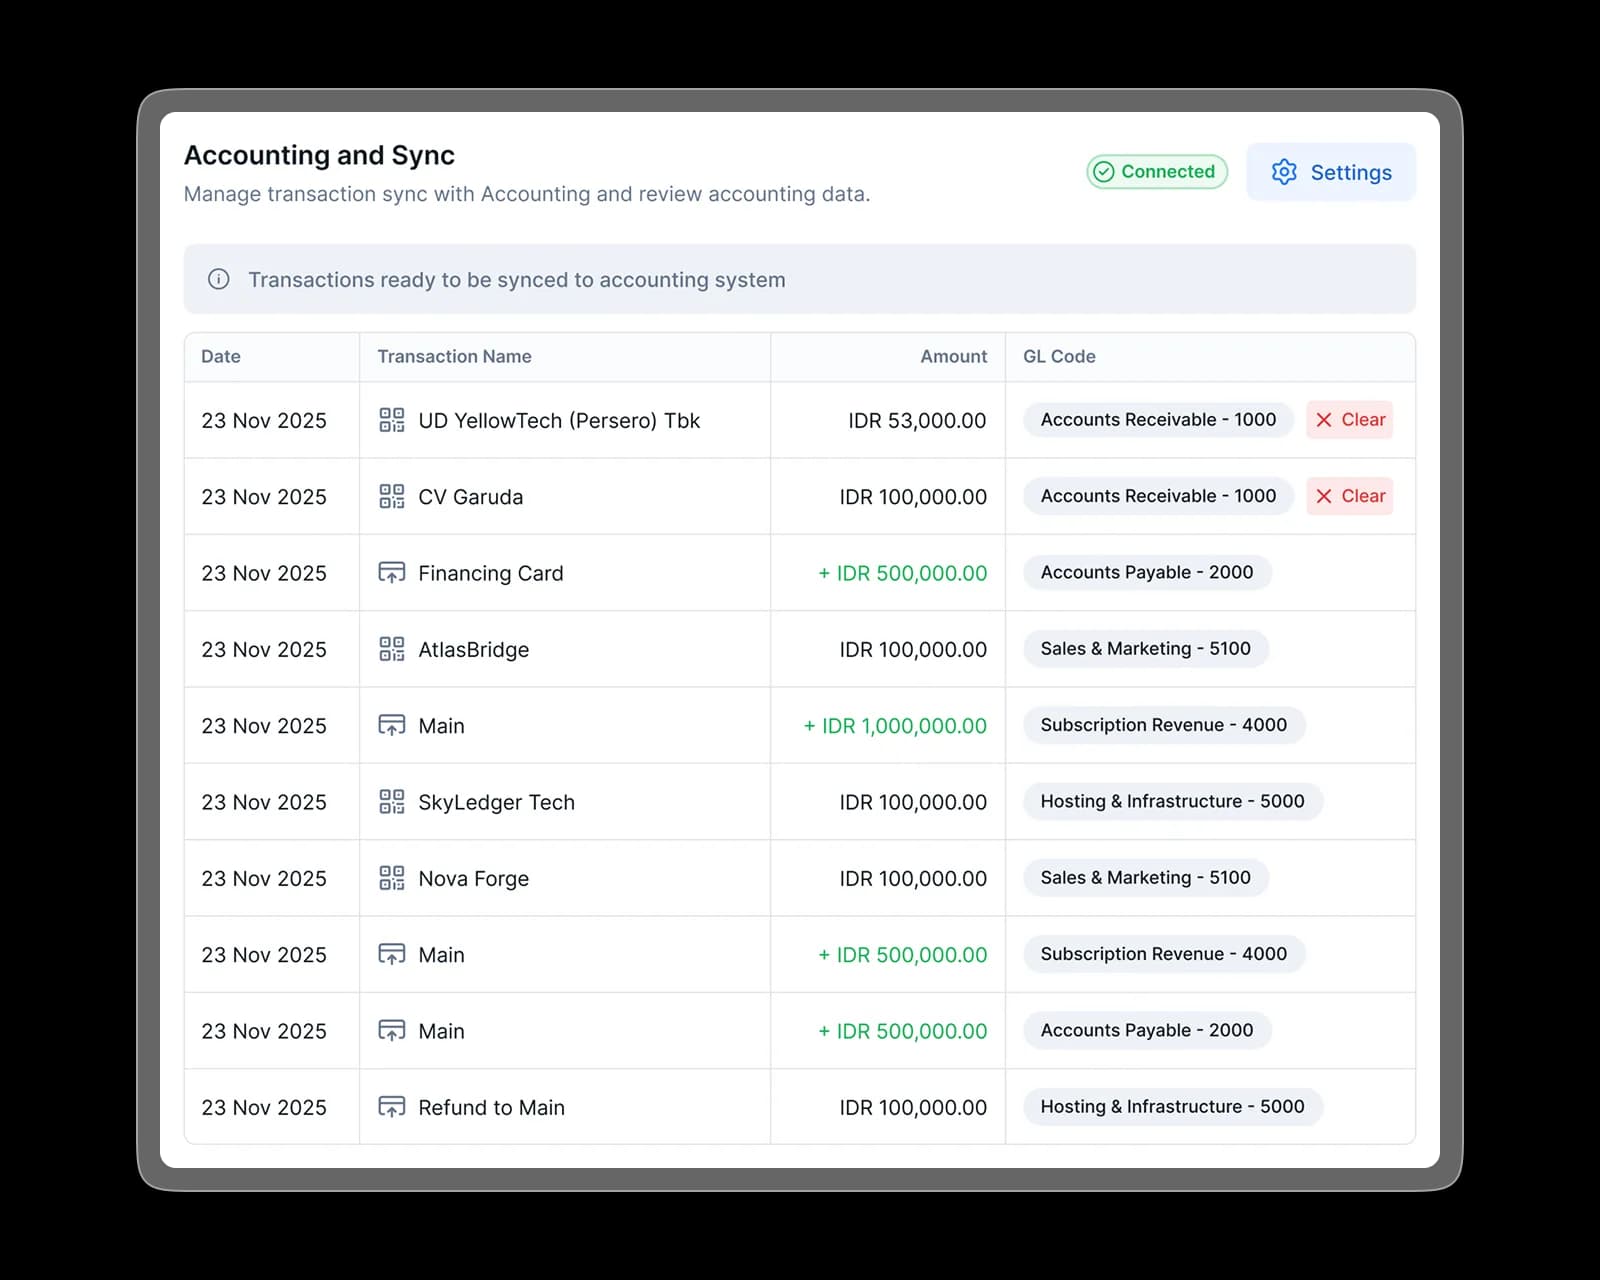The width and height of the screenshot is (1600, 1280).
Task: Click the grid icon beside Nova Forge
Action: click(393, 878)
